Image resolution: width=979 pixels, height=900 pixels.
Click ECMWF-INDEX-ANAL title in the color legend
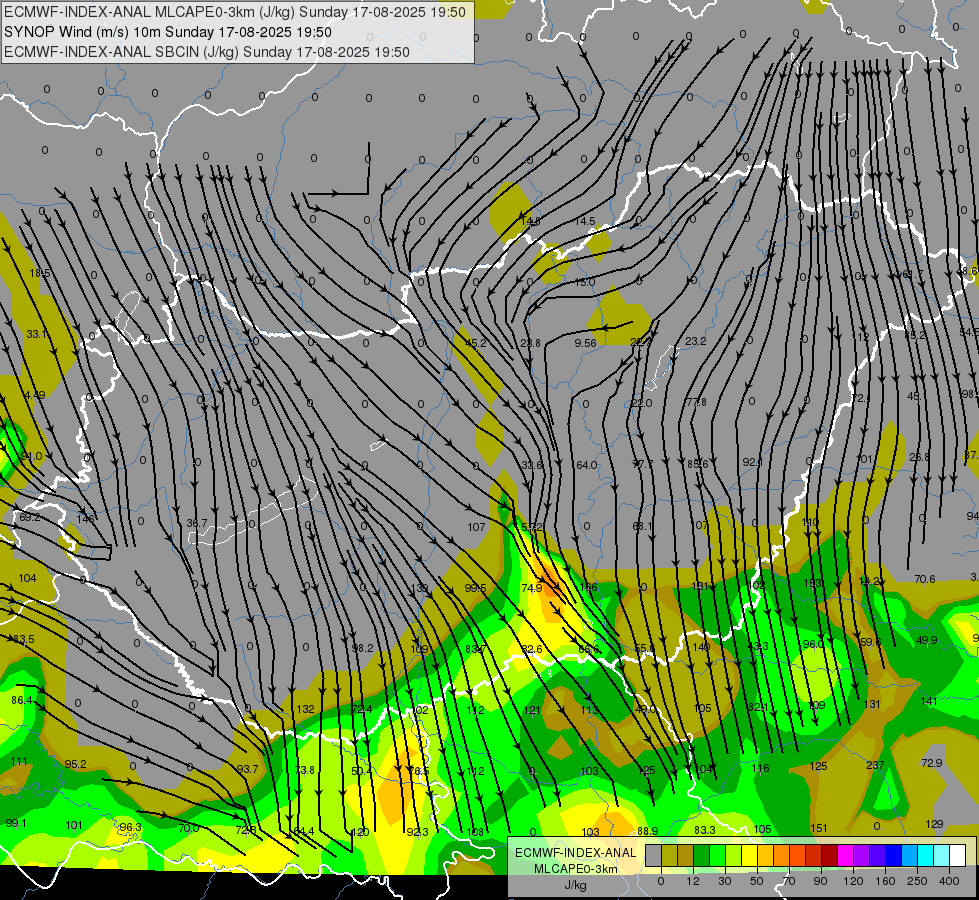pyautogui.click(x=576, y=853)
